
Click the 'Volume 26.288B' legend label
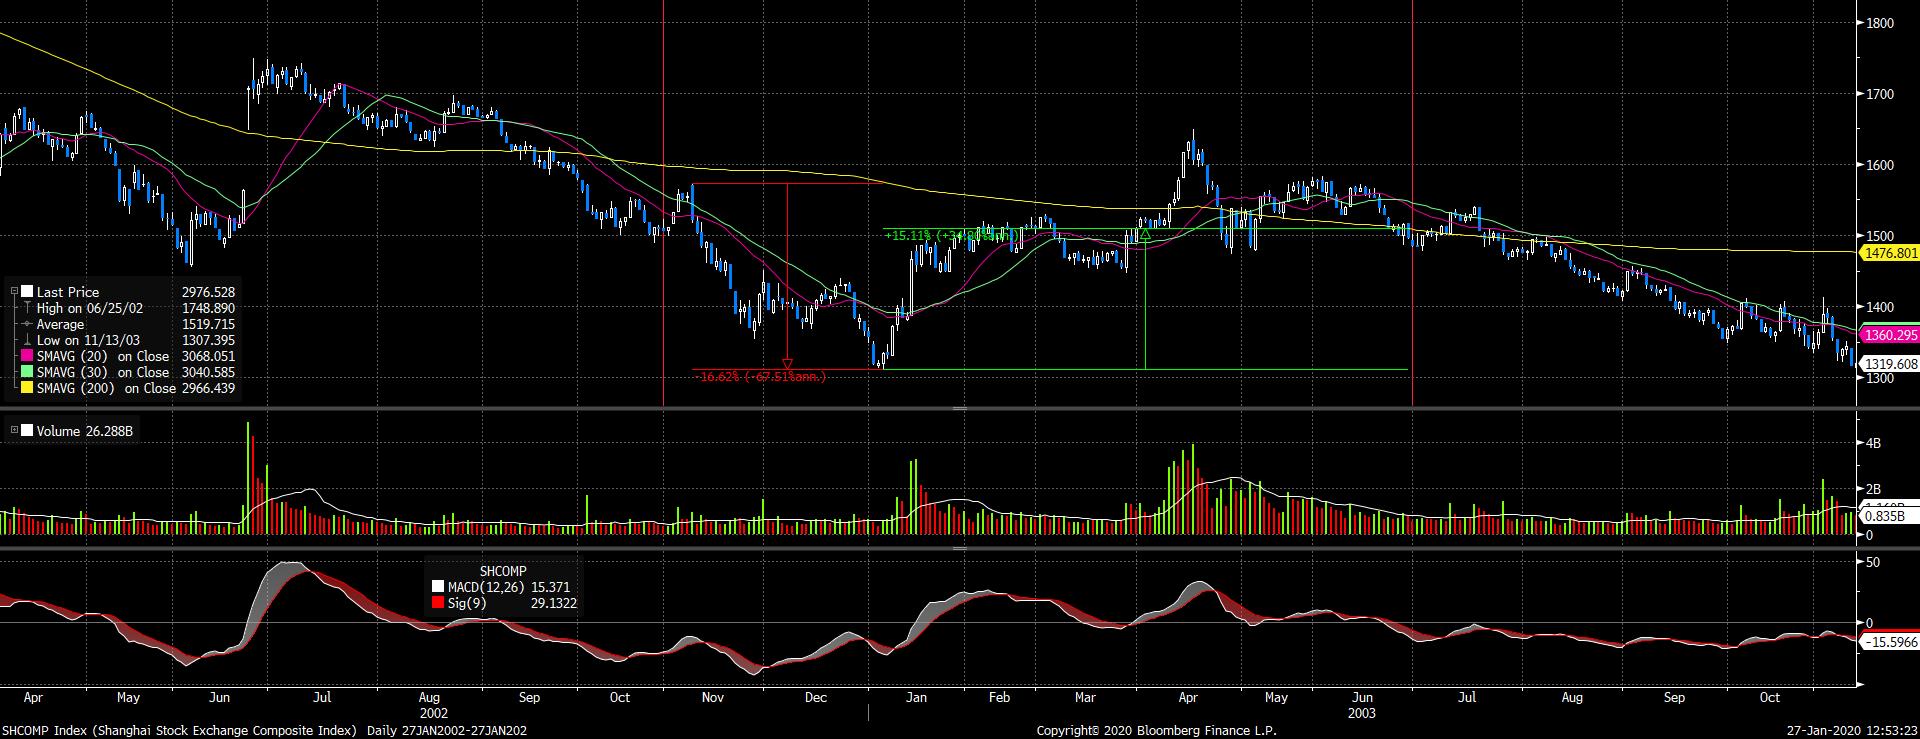[85, 431]
